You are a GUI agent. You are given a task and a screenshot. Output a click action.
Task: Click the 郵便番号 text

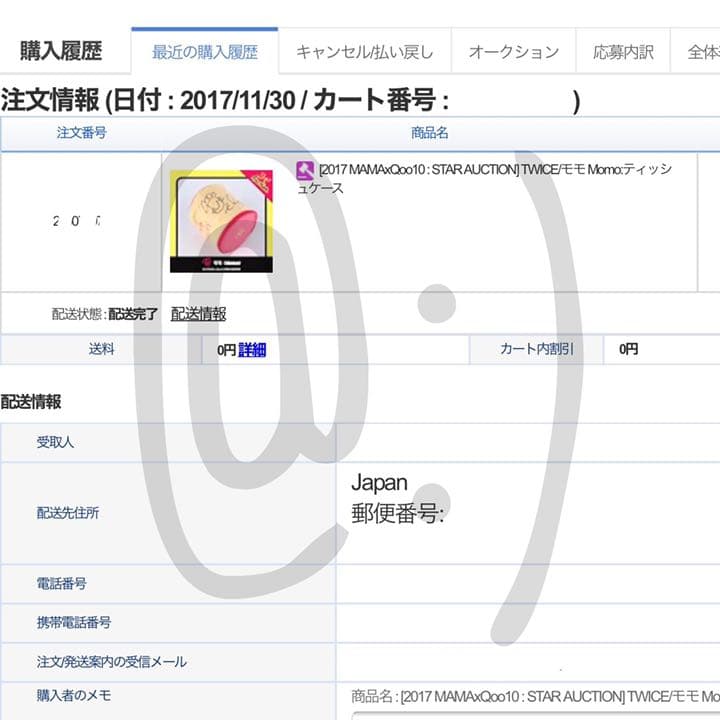[x=398, y=513]
